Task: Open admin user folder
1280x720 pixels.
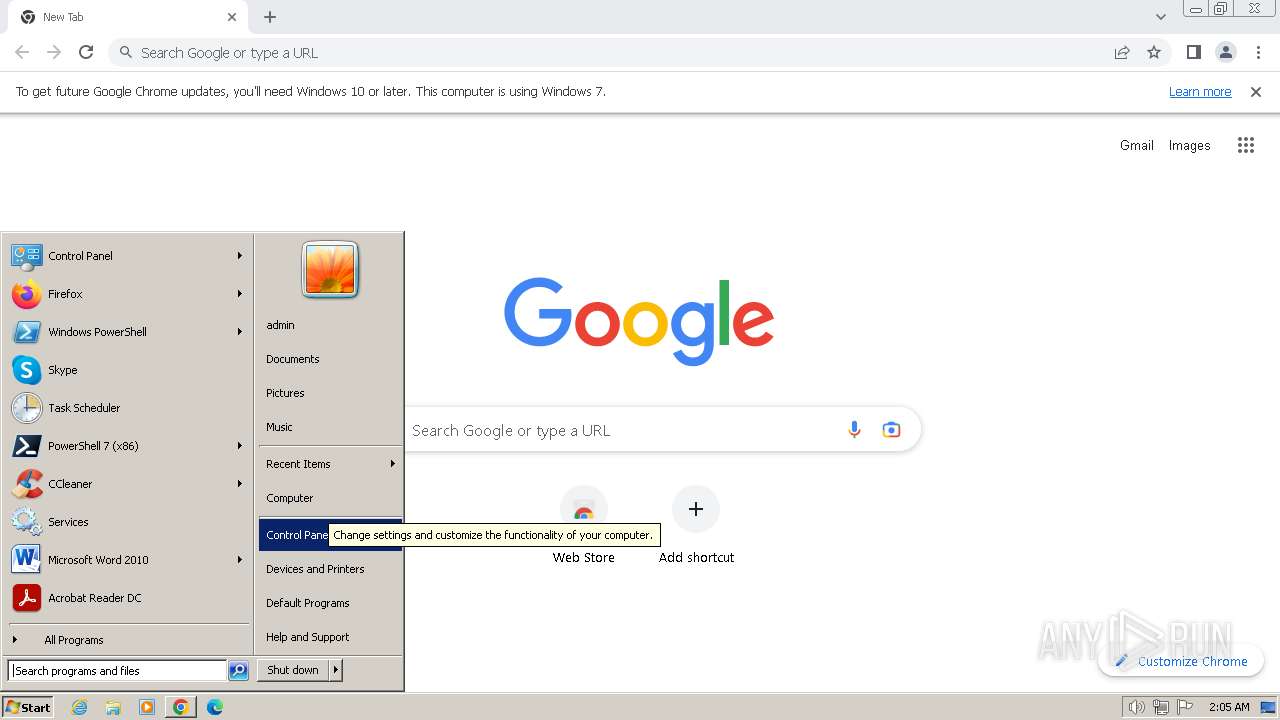Action: pyautogui.click(x=330, y=325)
